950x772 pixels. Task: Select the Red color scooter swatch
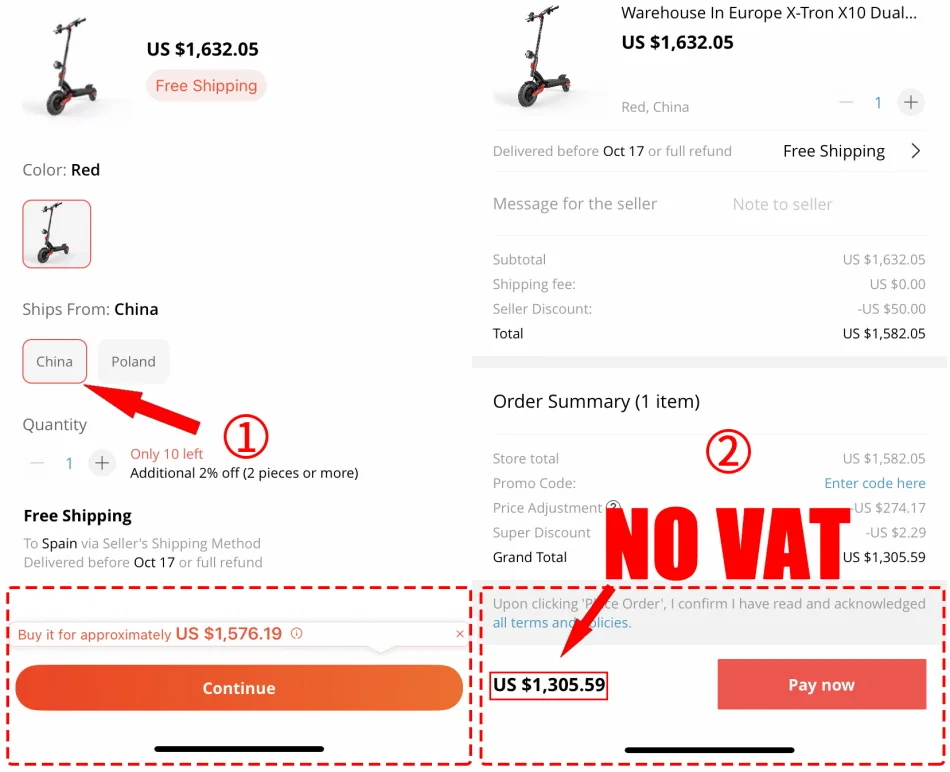tap(57, 234)
